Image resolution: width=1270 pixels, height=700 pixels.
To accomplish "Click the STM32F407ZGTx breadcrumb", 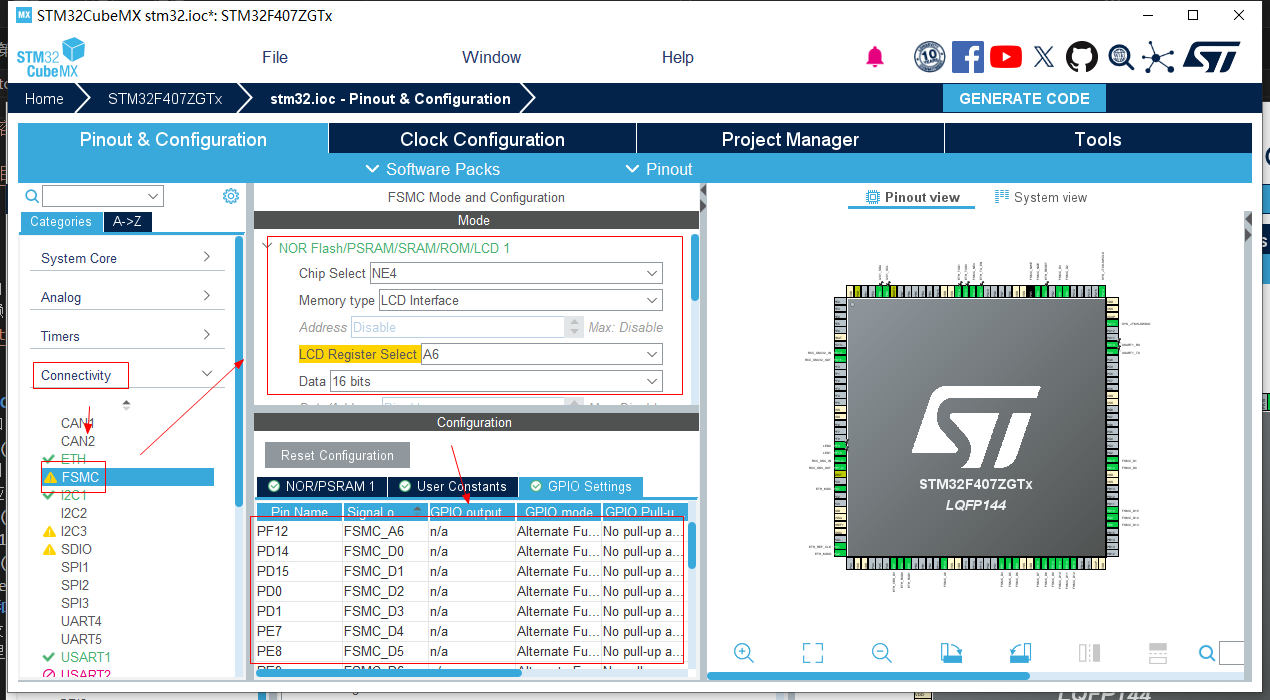I will pyautogui.click(x=164, y=98).
